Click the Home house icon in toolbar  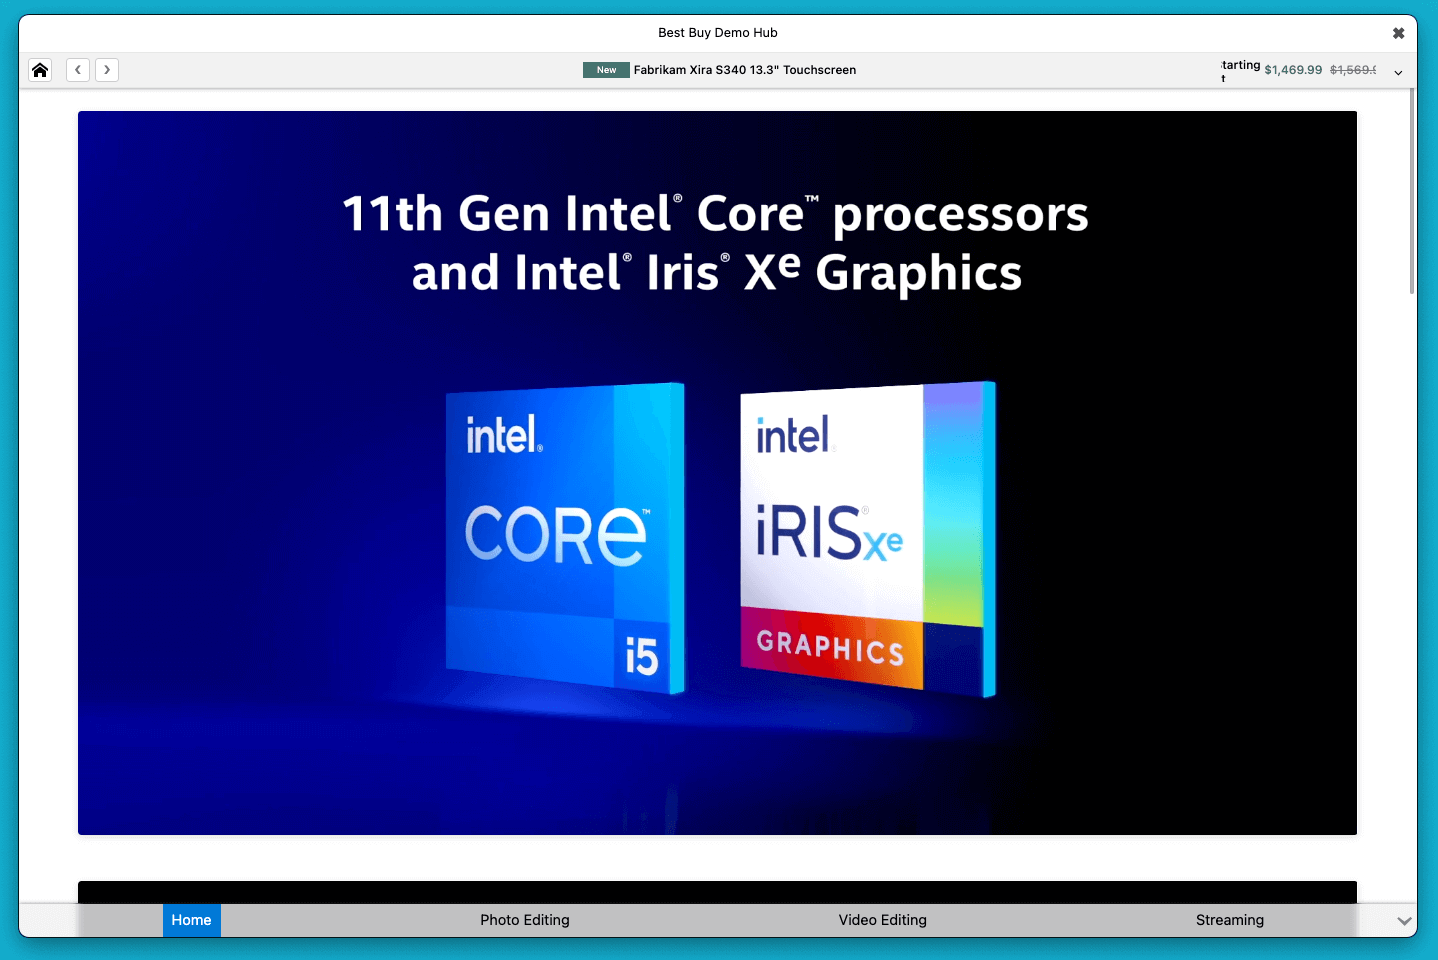[40, 70]
